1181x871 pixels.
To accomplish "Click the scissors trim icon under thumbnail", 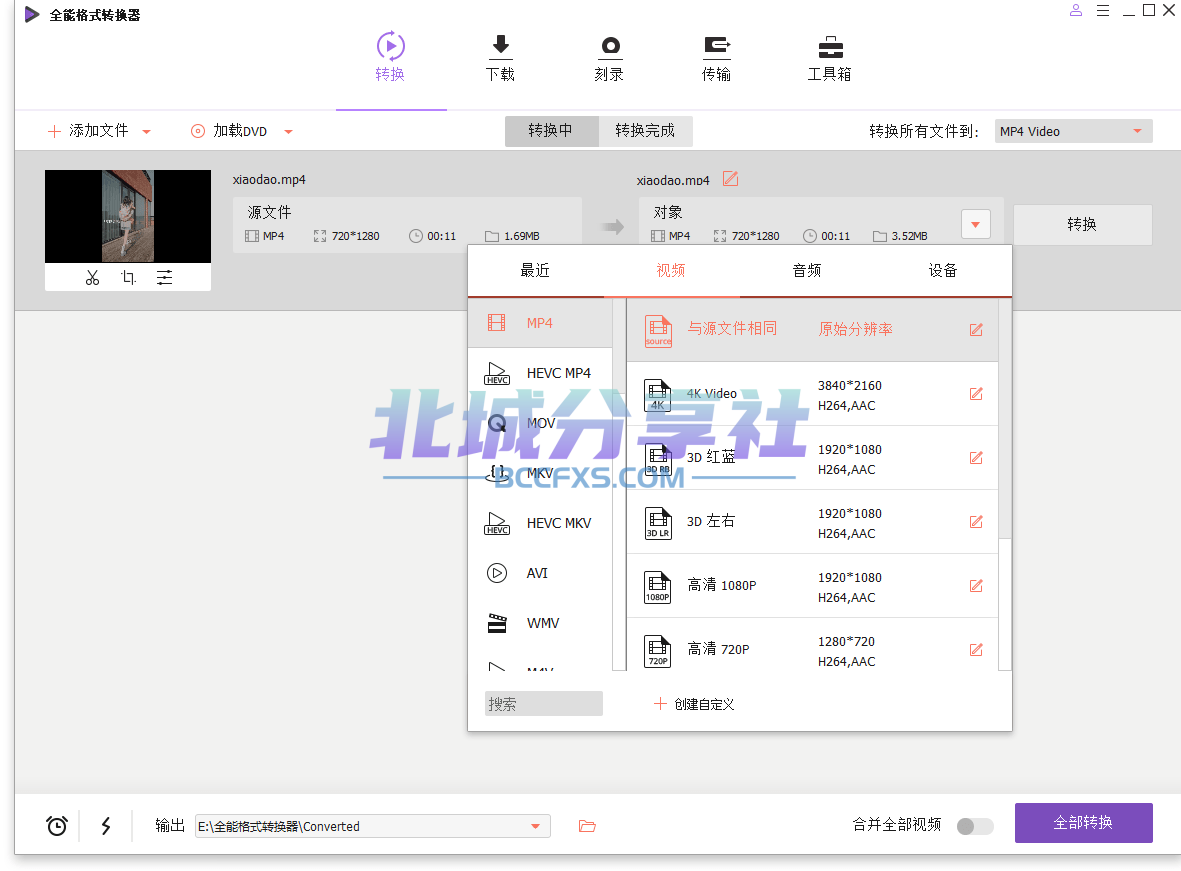I will point(92,278).
